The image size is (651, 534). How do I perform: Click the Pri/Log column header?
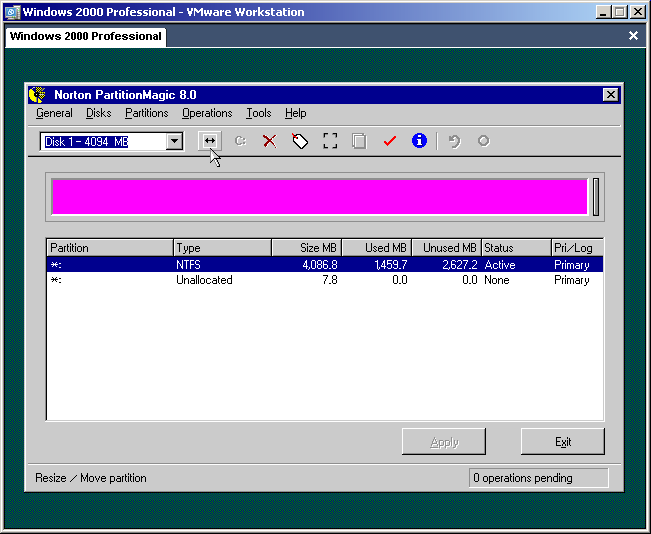578,248
